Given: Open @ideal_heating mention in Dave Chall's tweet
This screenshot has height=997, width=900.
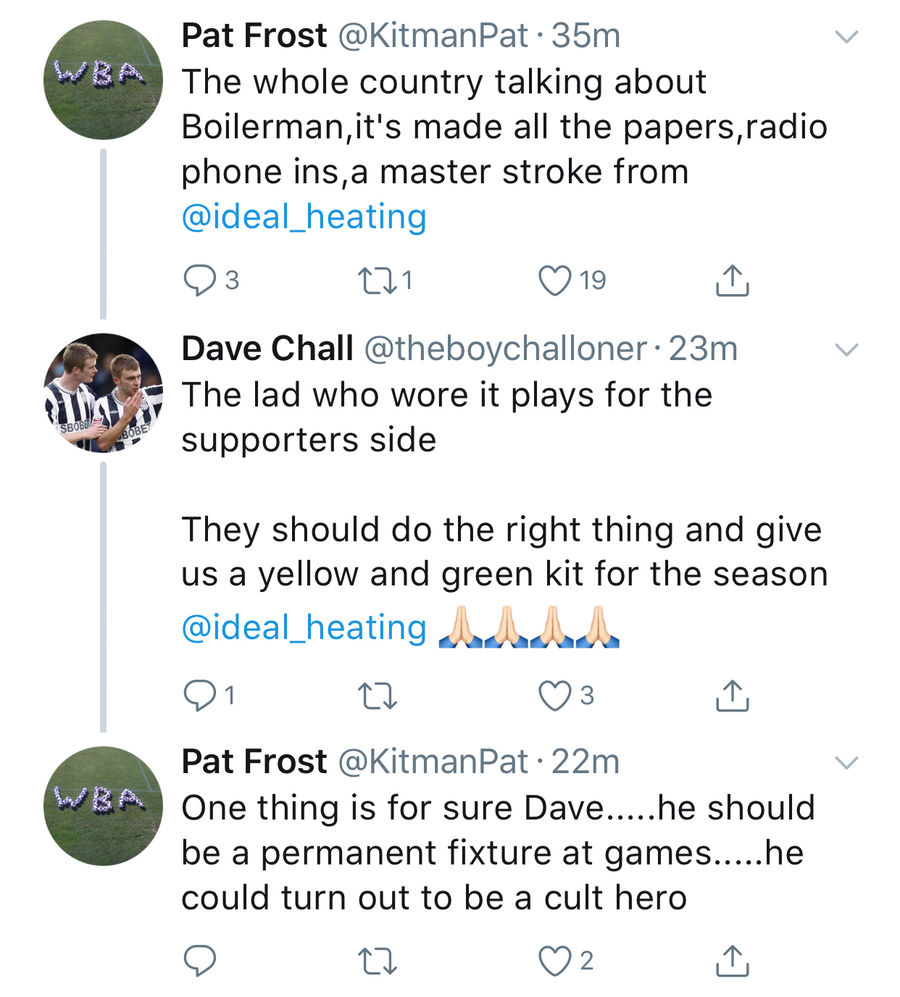Looking at the screenshot, I should tap(303, 628).
